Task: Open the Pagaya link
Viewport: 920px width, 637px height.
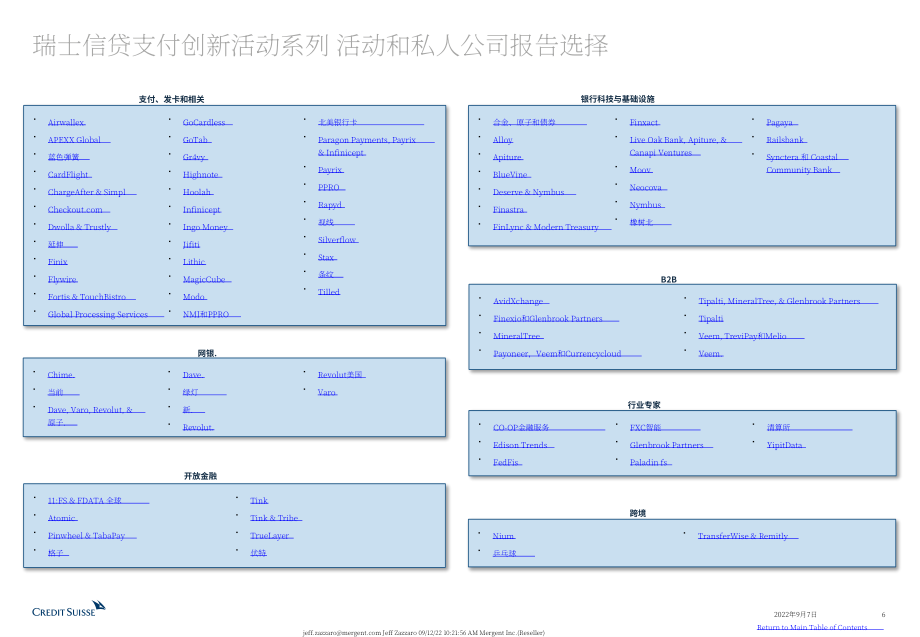Action: (x=782, y=122)
